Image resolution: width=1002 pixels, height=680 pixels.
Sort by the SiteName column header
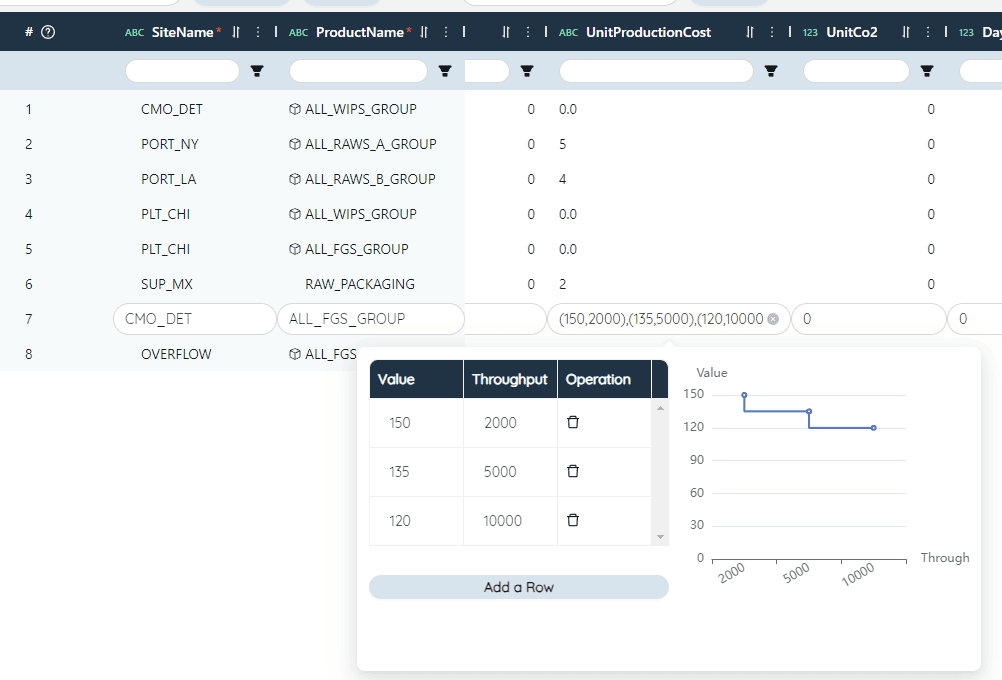pos(182,32)
